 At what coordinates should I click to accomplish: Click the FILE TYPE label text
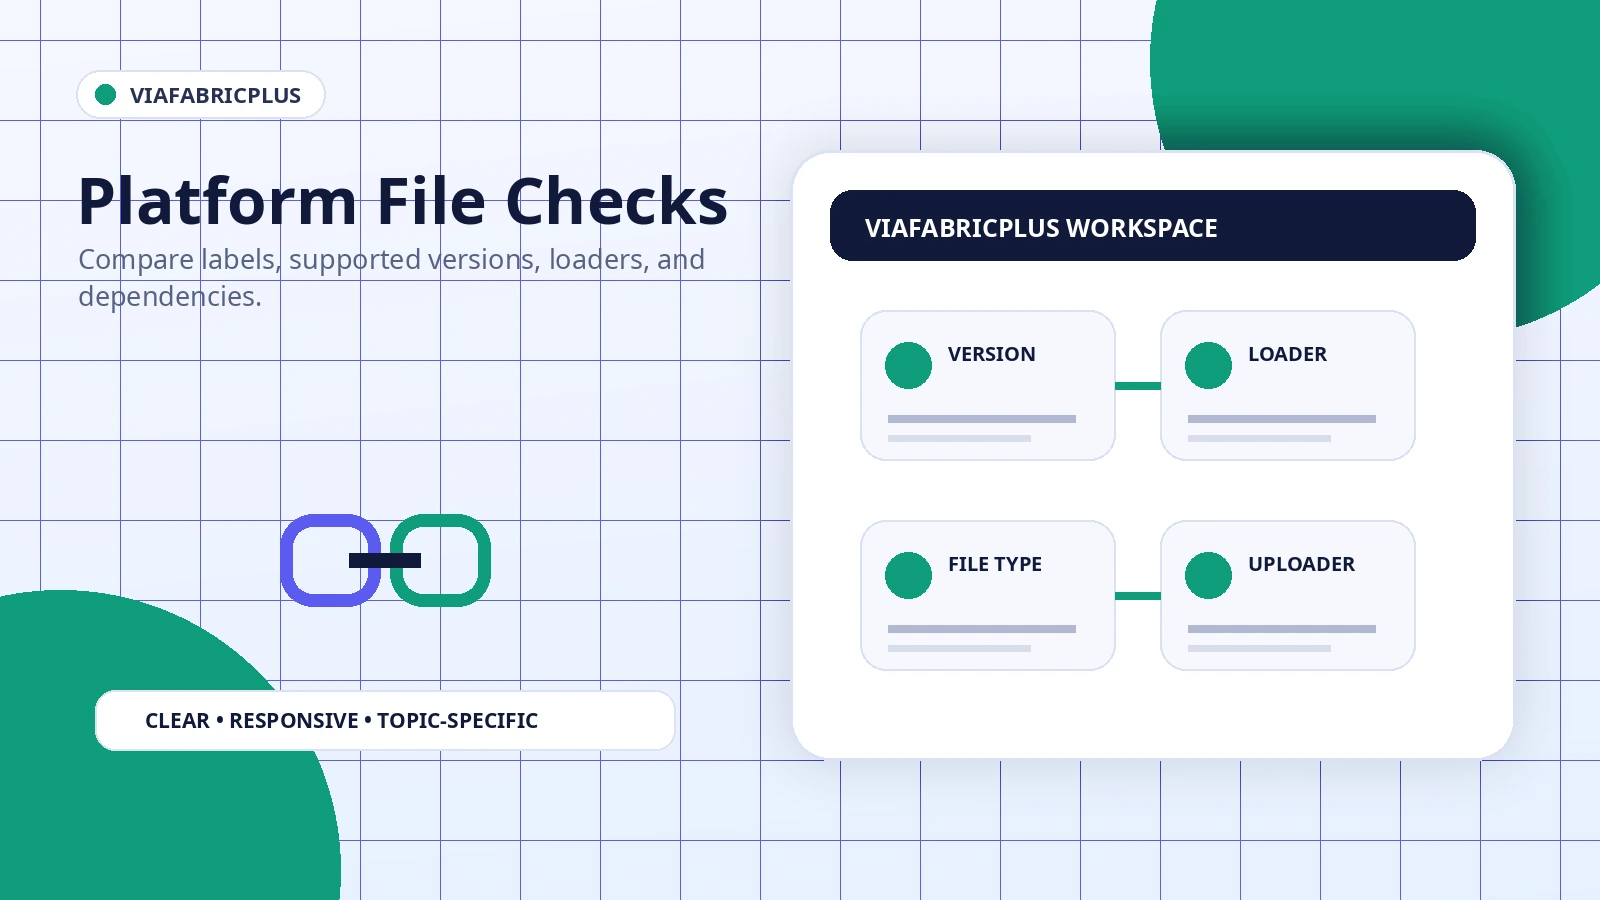995,564
